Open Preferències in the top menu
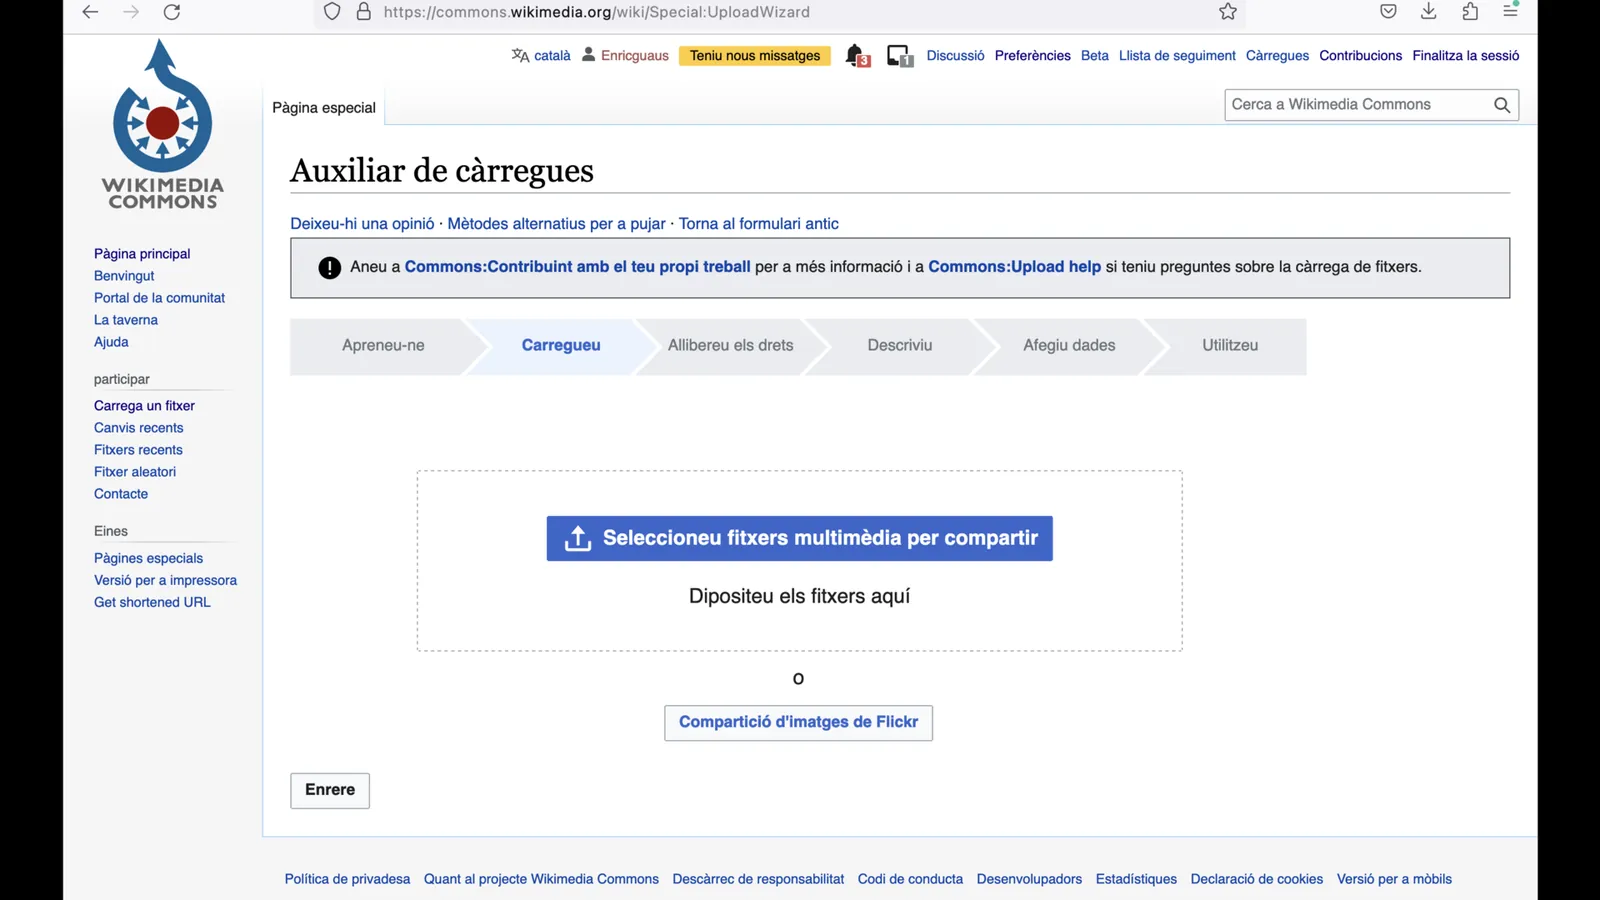Viewport: 1600px width, 900px height. coord(1032,56)
